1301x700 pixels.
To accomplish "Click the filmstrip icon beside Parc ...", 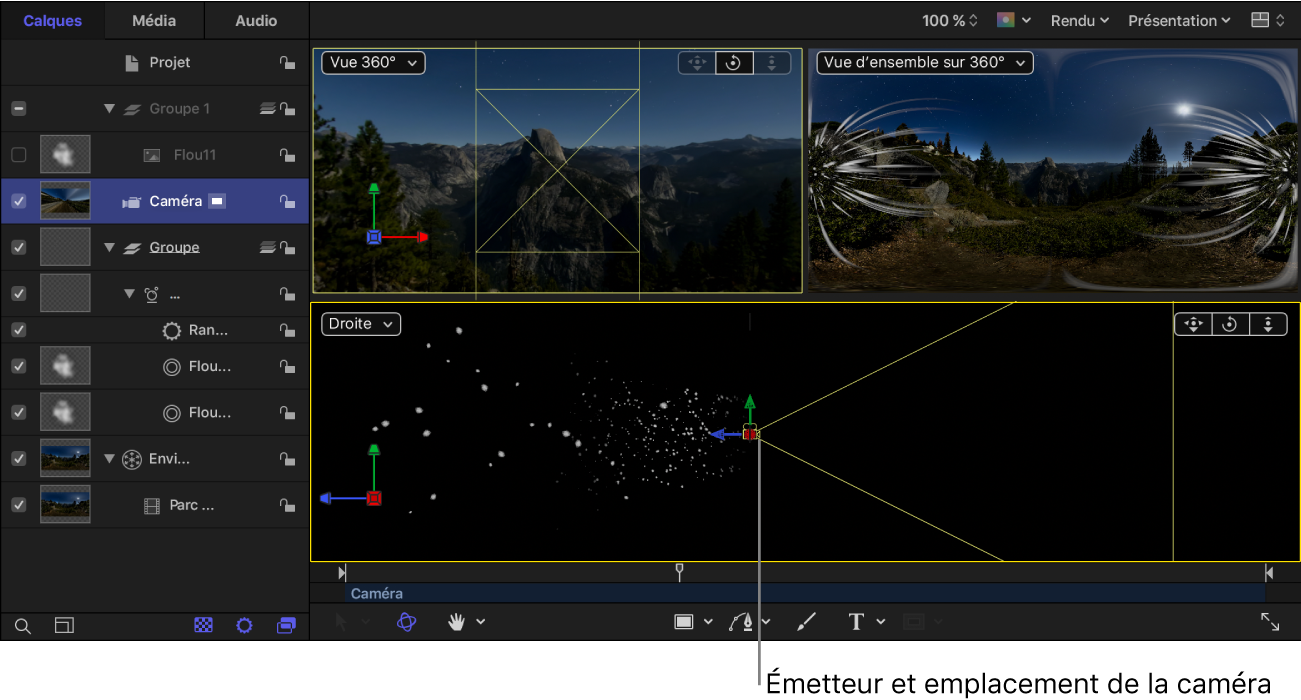I will coord(151,505).
